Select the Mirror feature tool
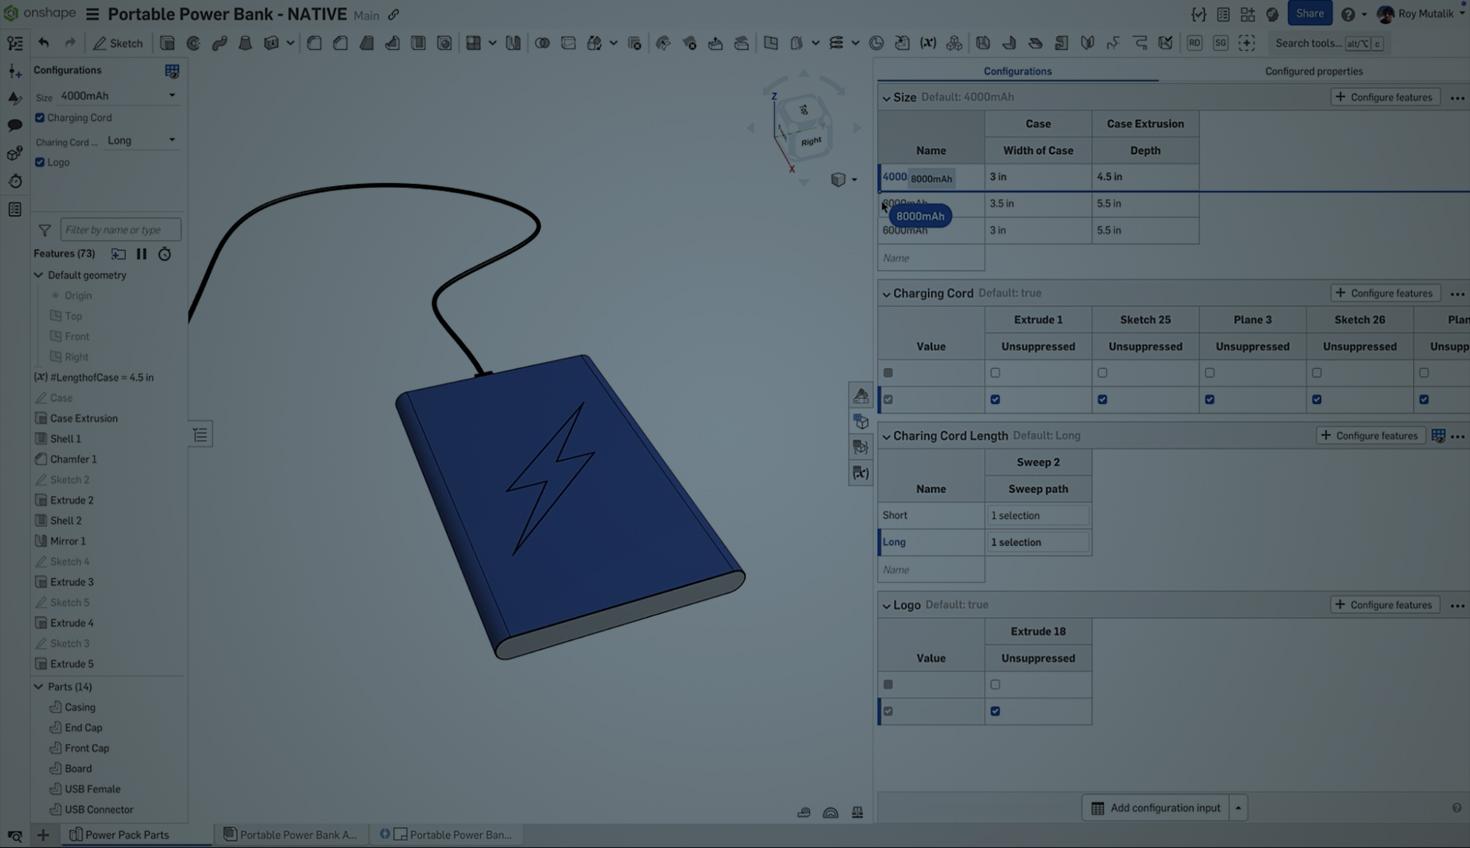 513,43
